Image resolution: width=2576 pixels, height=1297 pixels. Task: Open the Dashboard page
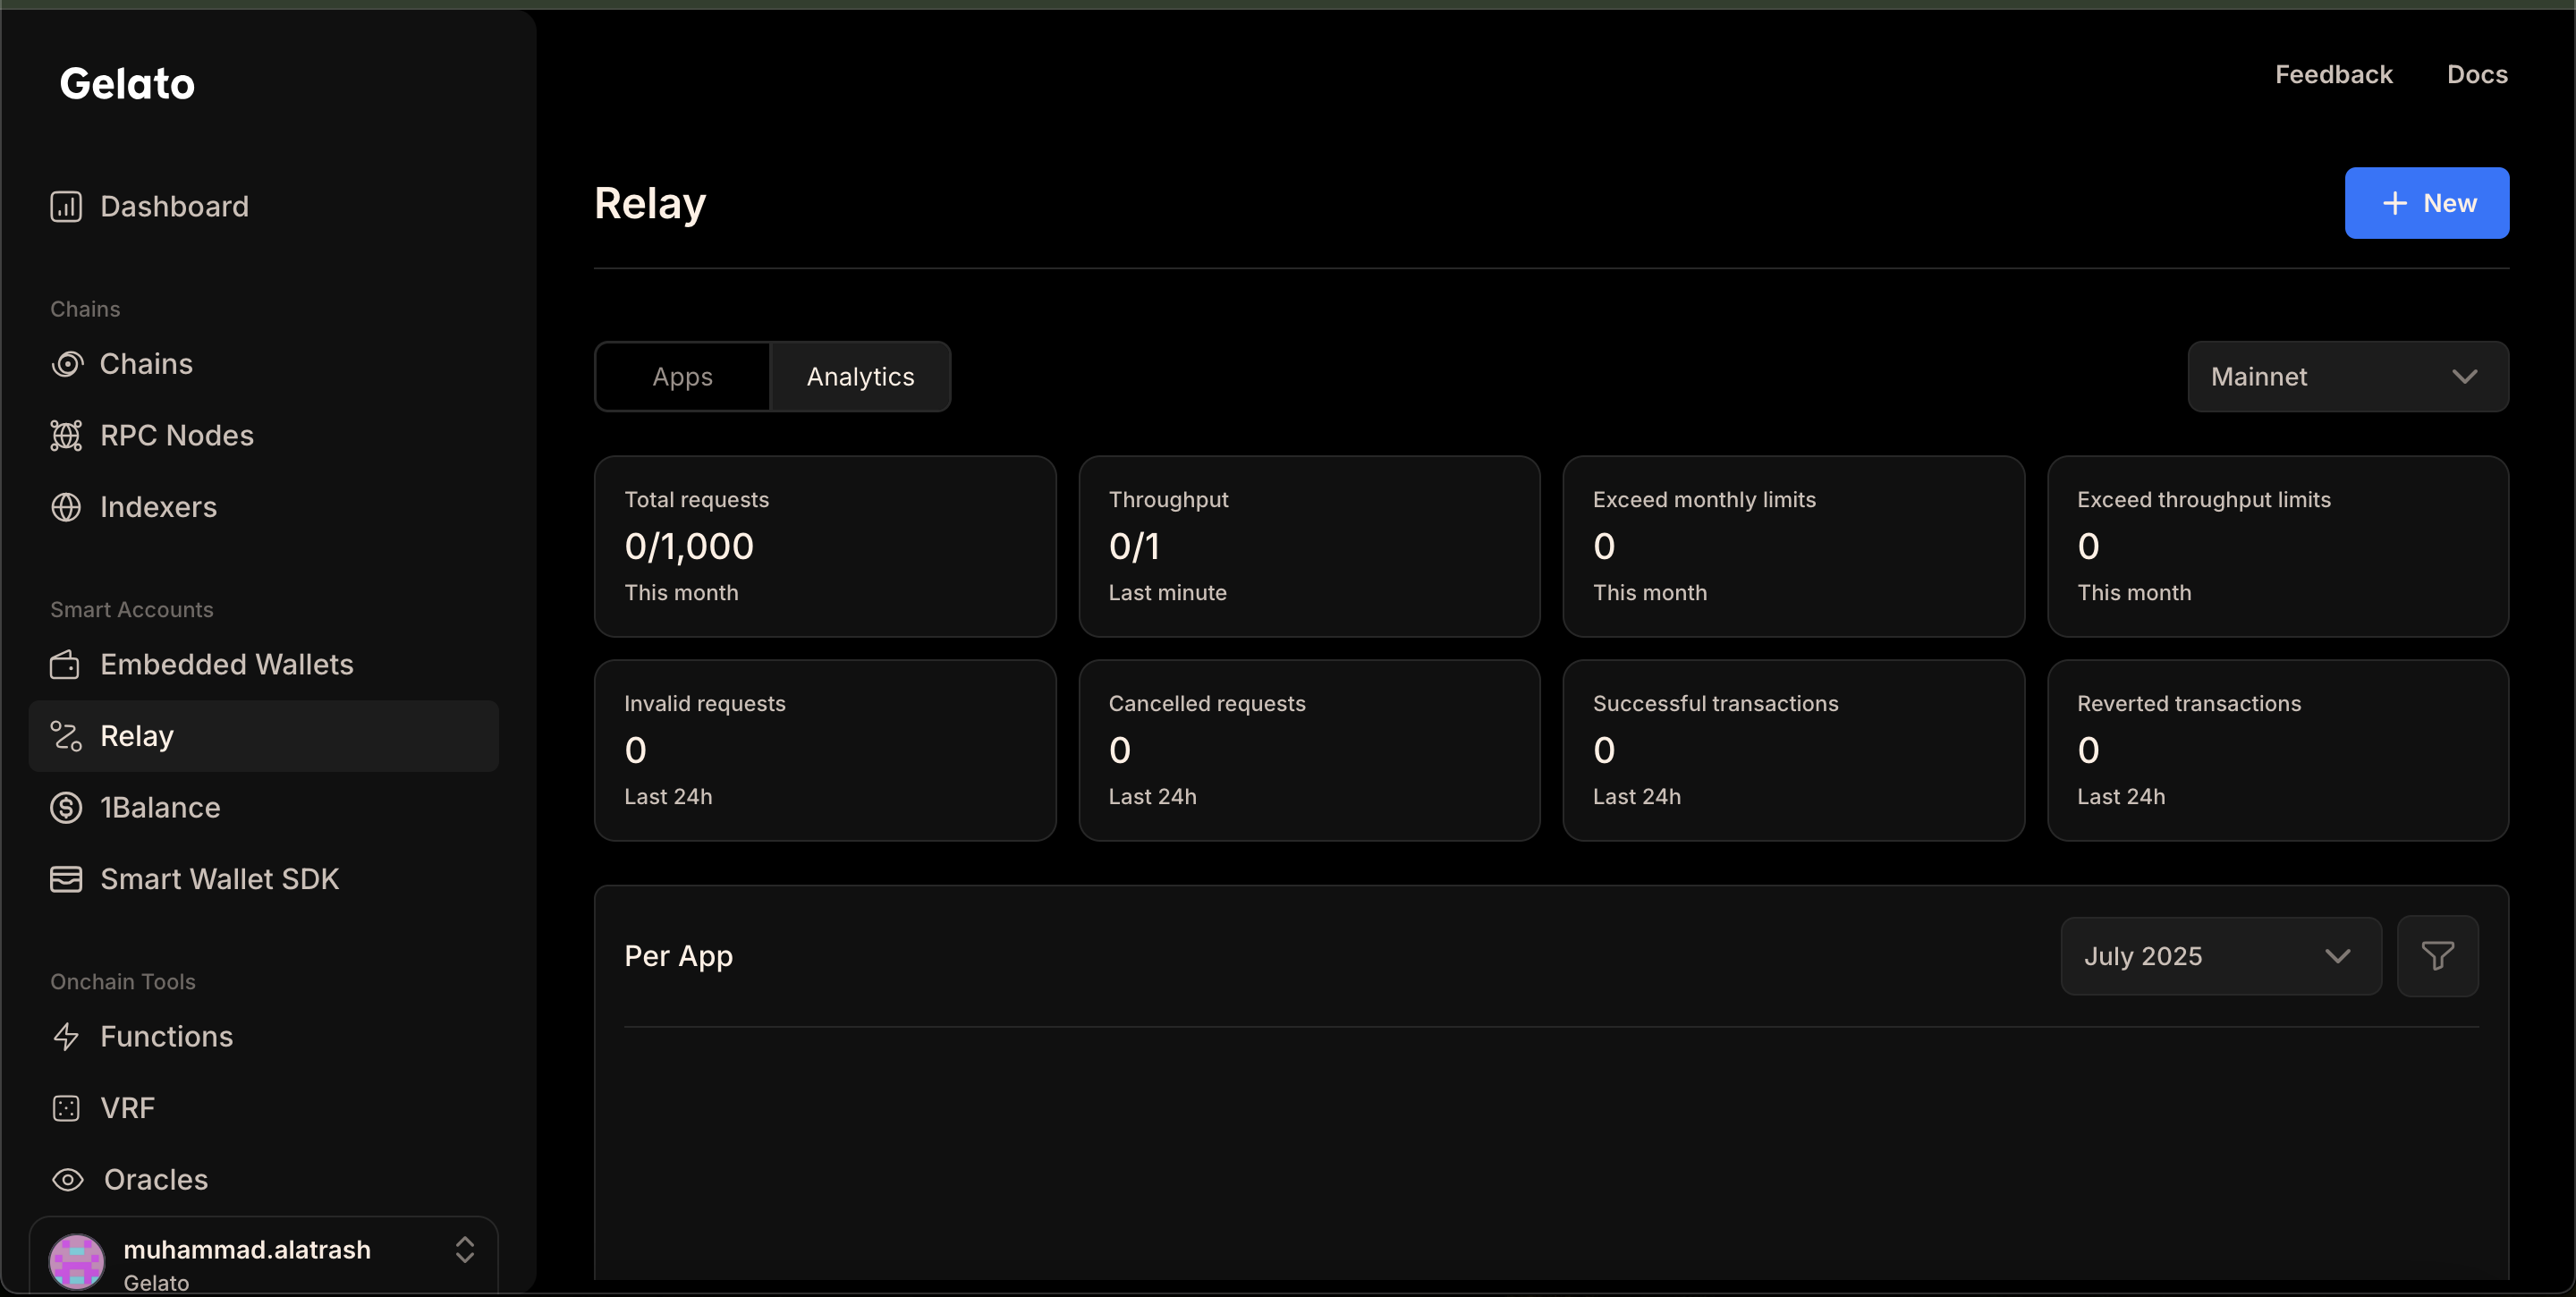(264, 207)
